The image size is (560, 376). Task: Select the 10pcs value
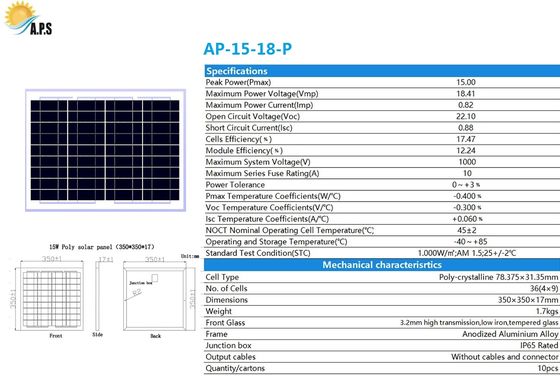(x=548, y=369)
